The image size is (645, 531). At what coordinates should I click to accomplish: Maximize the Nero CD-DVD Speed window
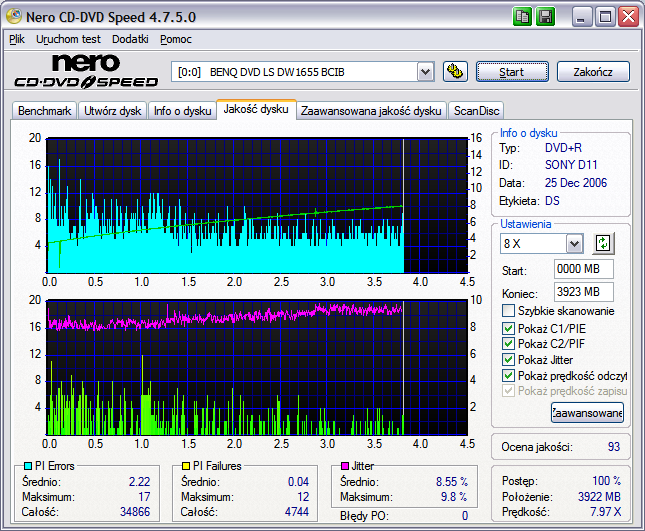click(605, 17)
